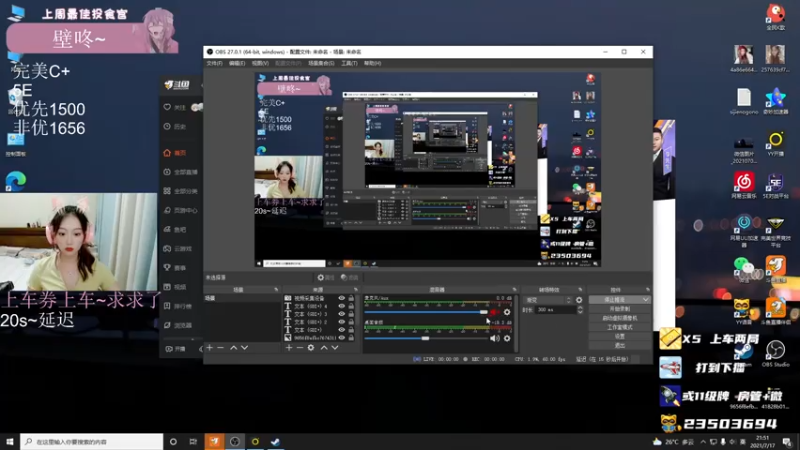
Task: Open Settings button in OBS controls
Action: click(619, 336)
